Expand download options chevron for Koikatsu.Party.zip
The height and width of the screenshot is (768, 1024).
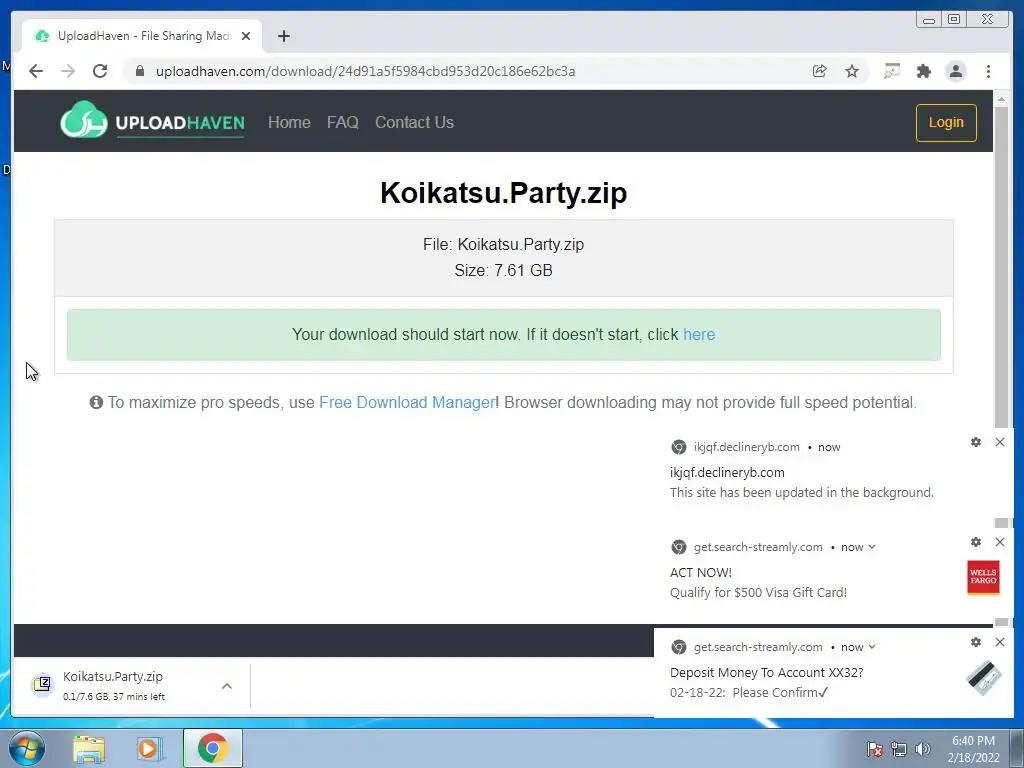click(x=227, y=686)
